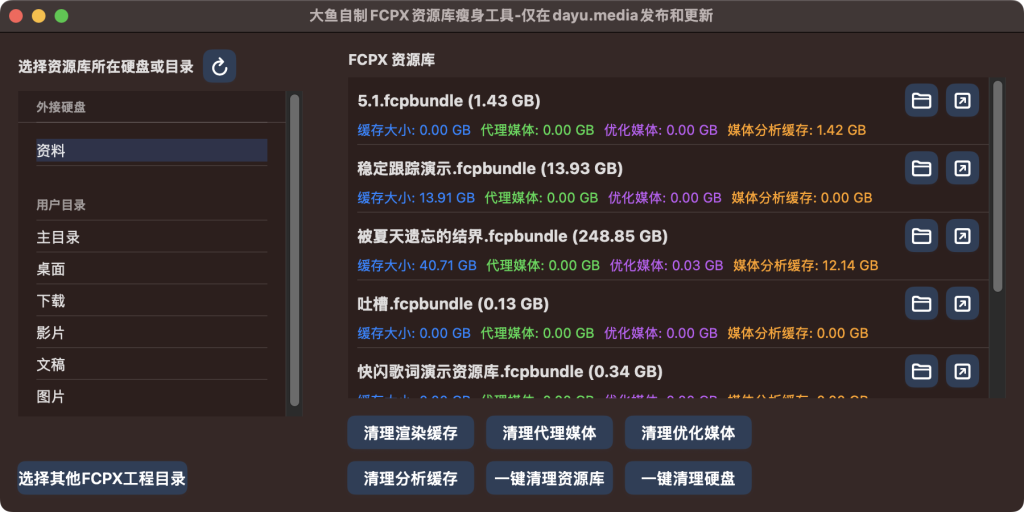Image resolution: width=1024 pixels, height=512 pixels.
Task: Click the open-external arrow icon for 被夏天遗忘的结界.fcpbundle
Action: click(962, 236)
